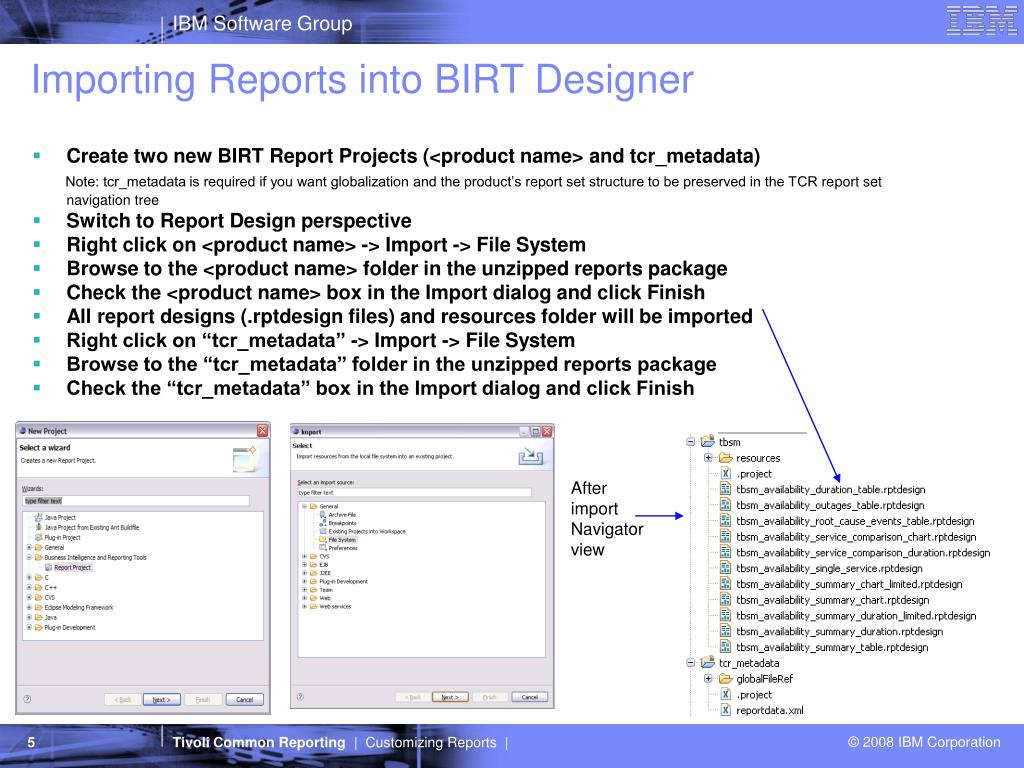Viewport: 1024px width, 768px height.
Task: Collapse the General folder in Import dialog
Action: [304, 506]
